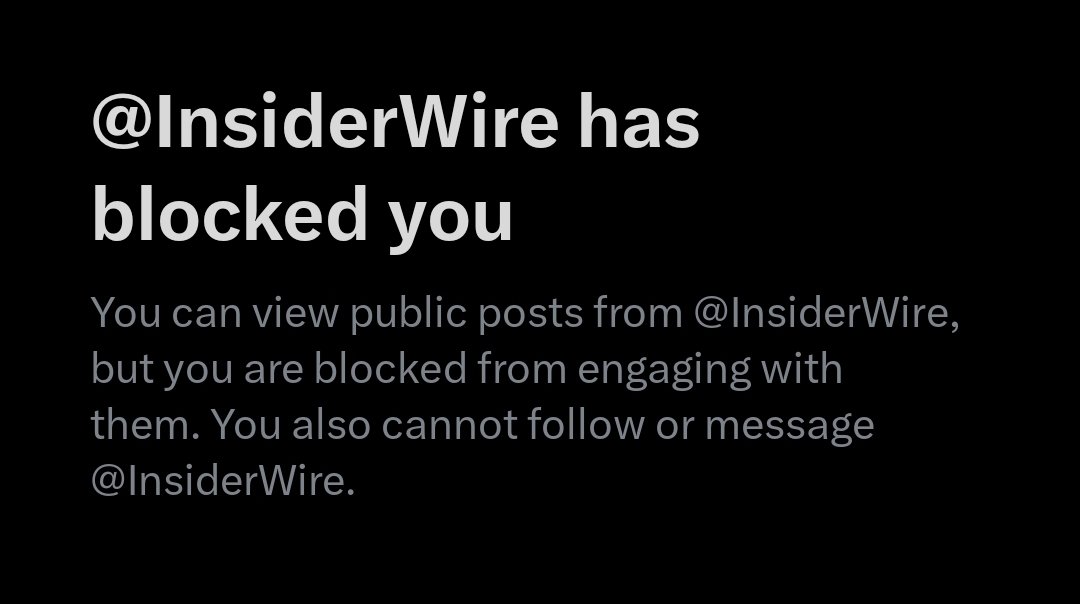Click the @InsiderWire handle in the heading

(325, 123)
